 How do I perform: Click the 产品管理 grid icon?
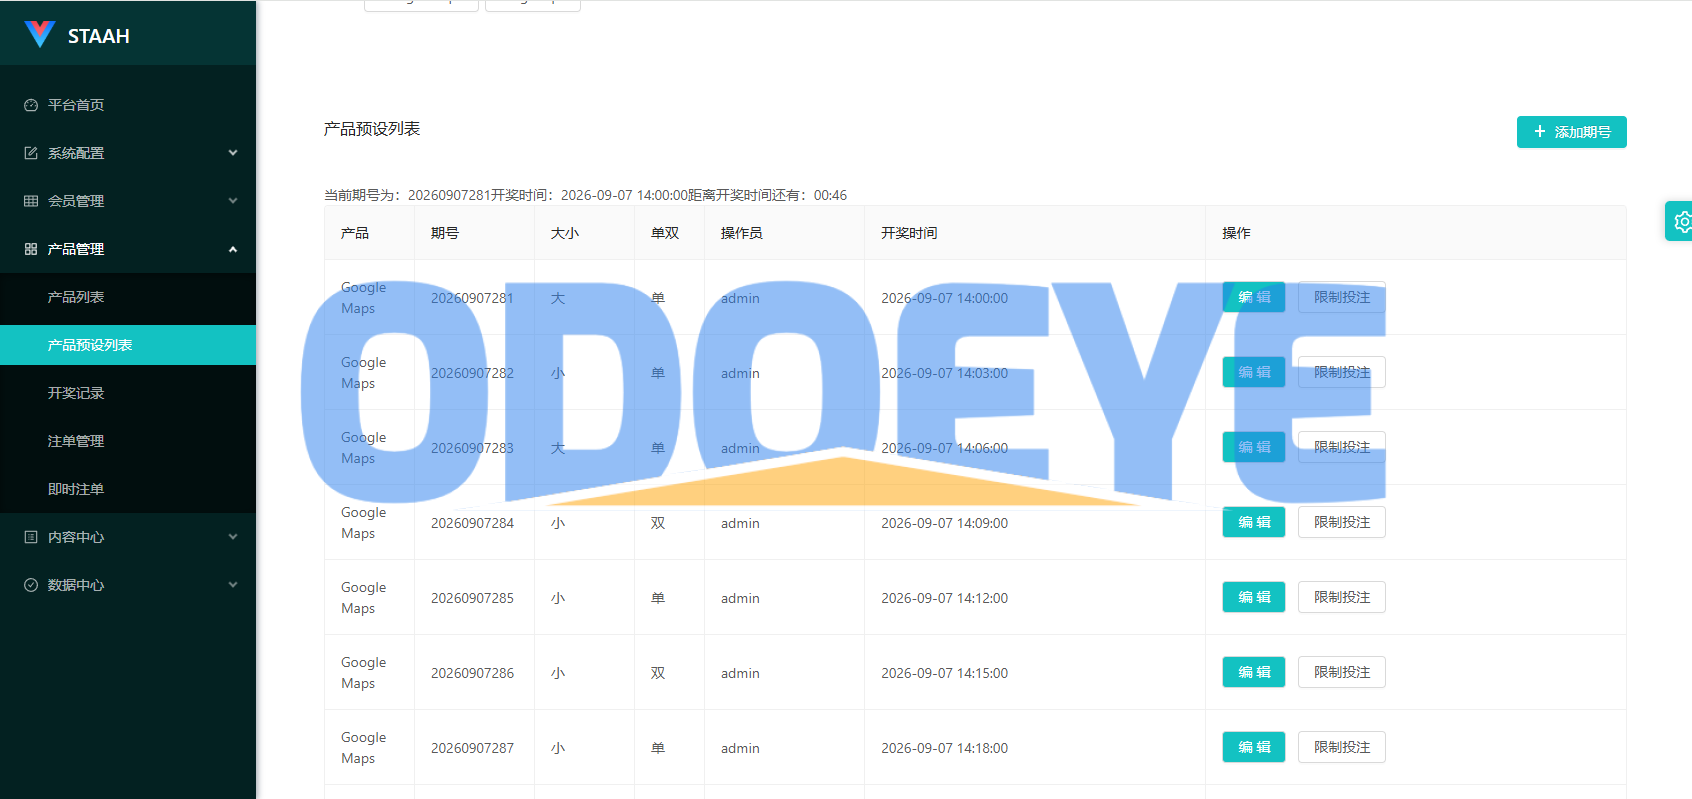pos(31,249)
